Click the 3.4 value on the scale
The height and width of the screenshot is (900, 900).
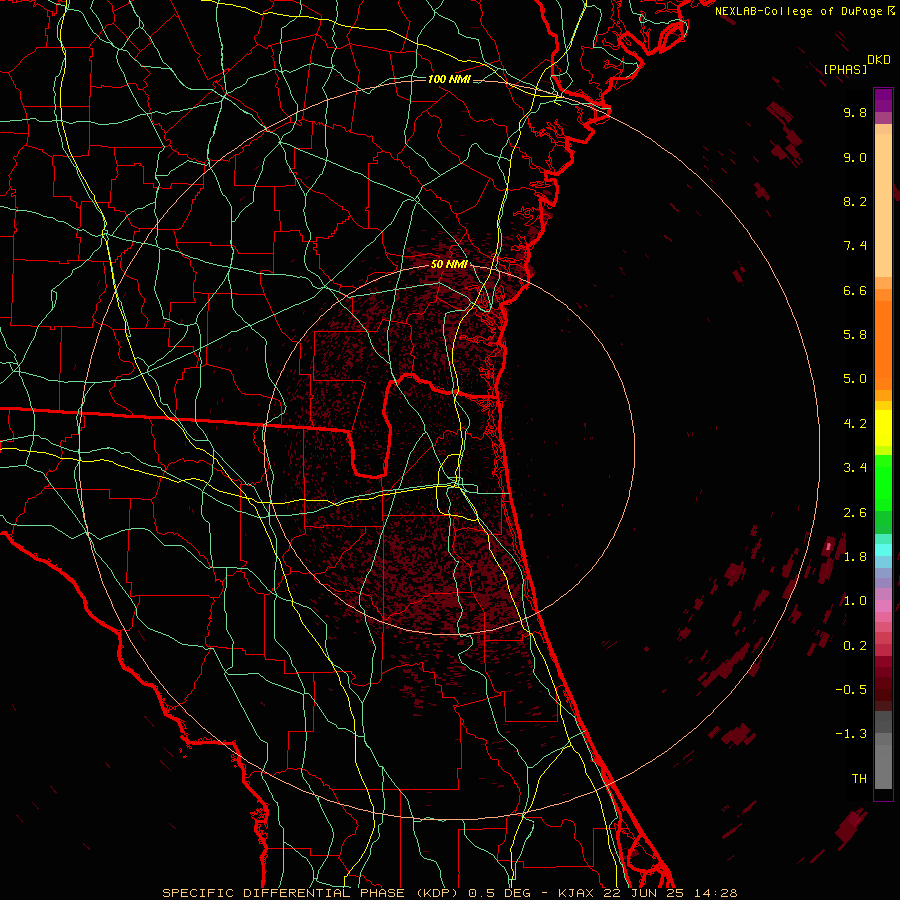click(855, 468)
